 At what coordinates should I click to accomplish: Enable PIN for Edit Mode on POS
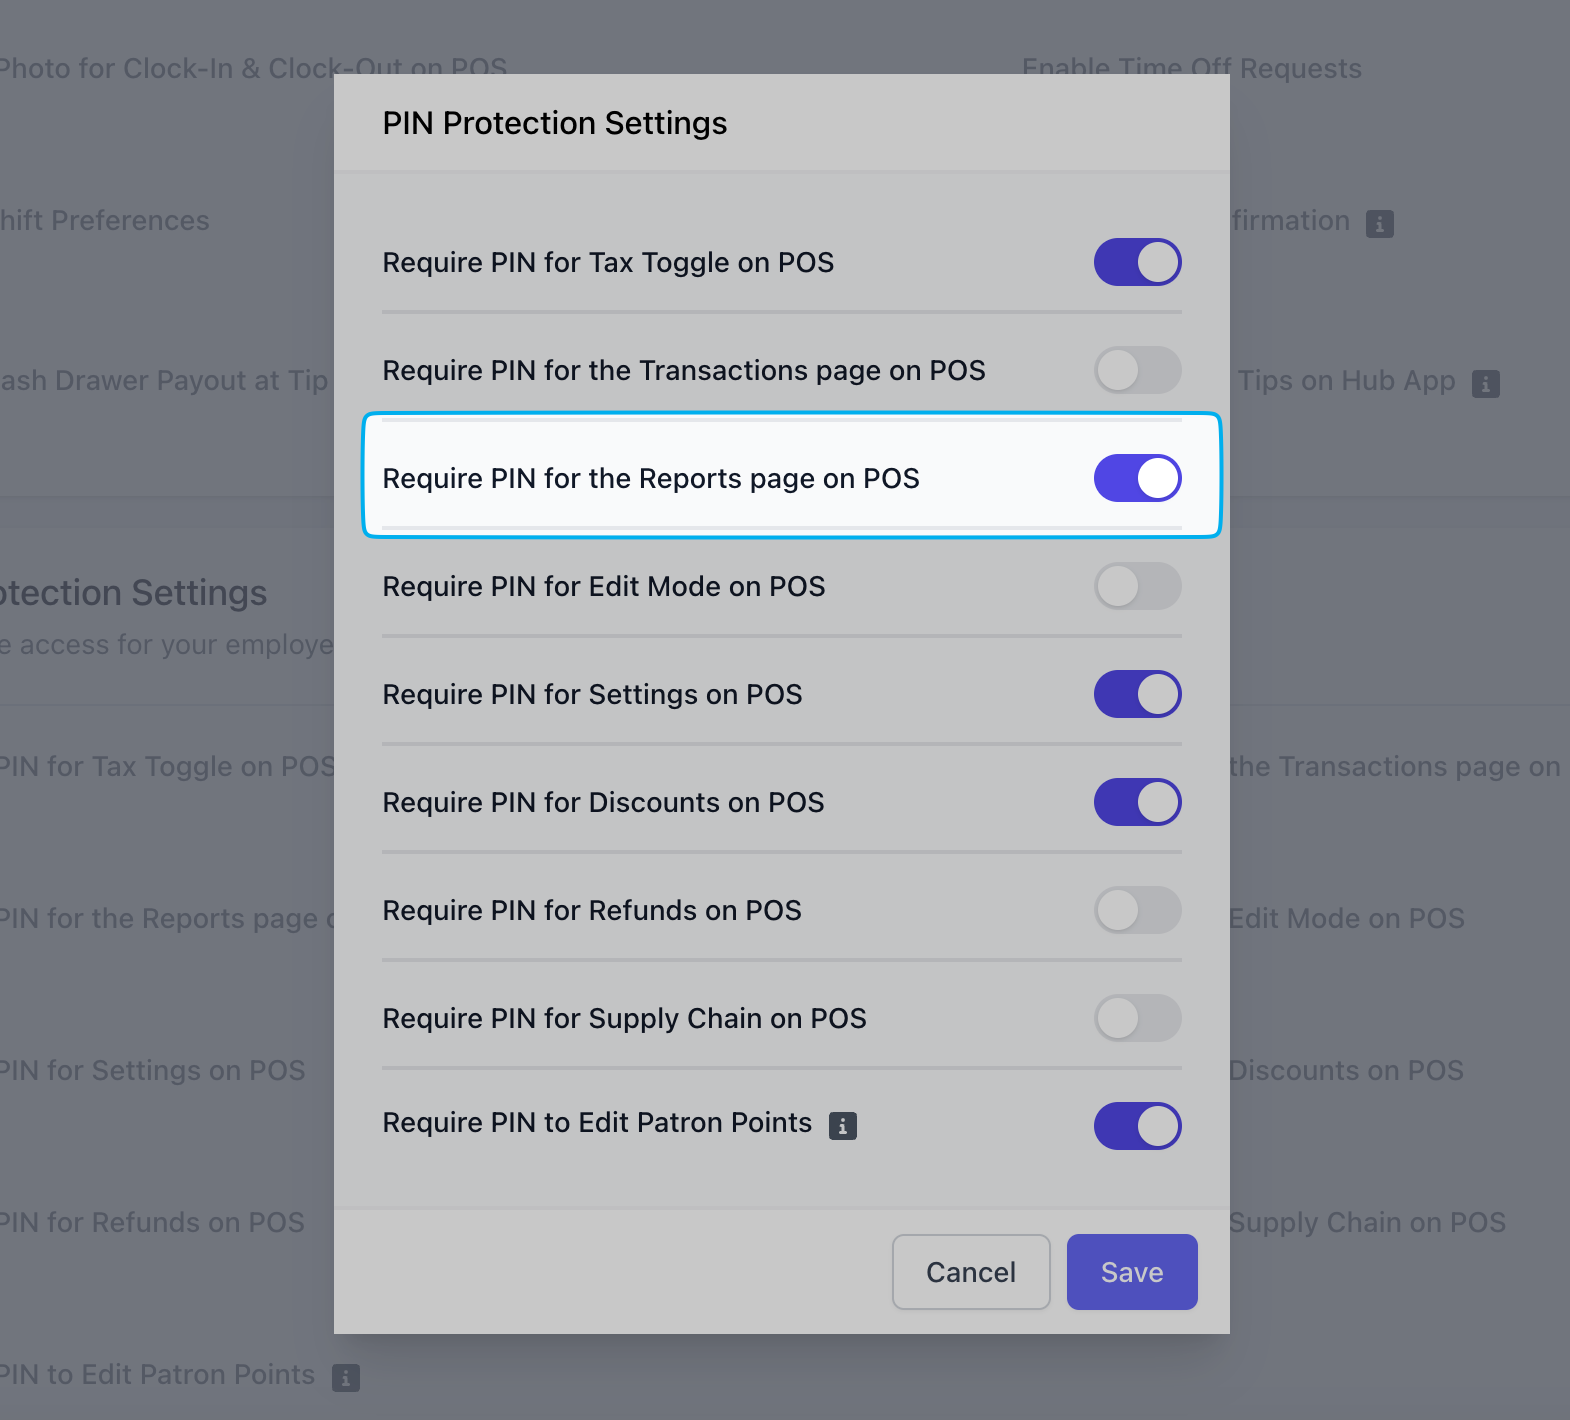pos(1137,586)
